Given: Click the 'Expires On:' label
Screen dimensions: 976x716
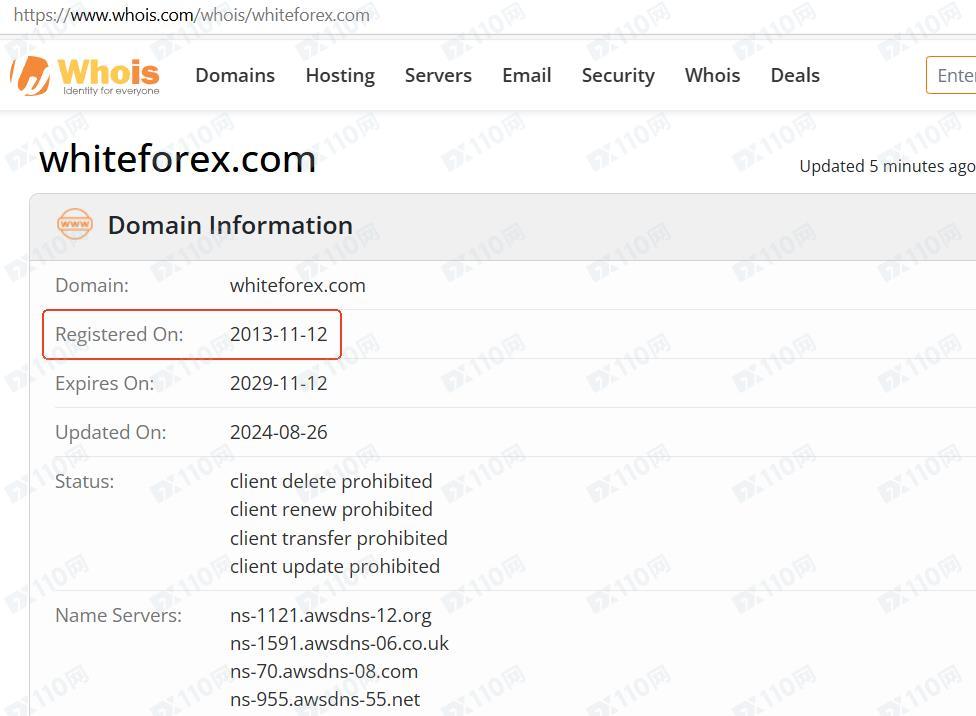Looking at the screenshot, I should point(105,384).
